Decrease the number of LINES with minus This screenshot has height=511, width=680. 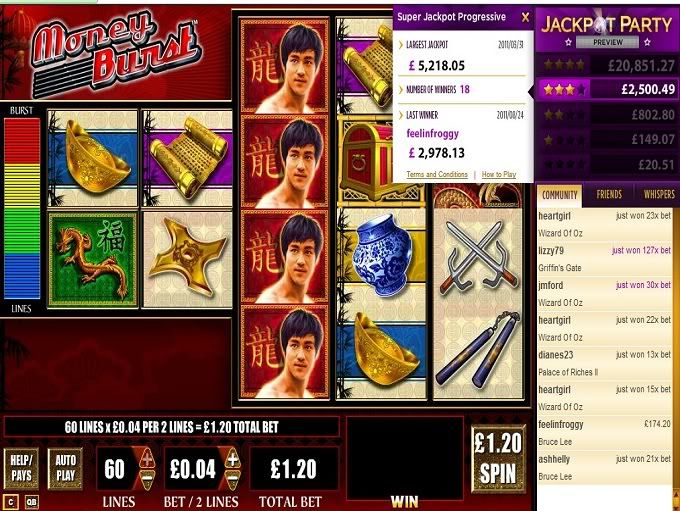tap(147, 478)
